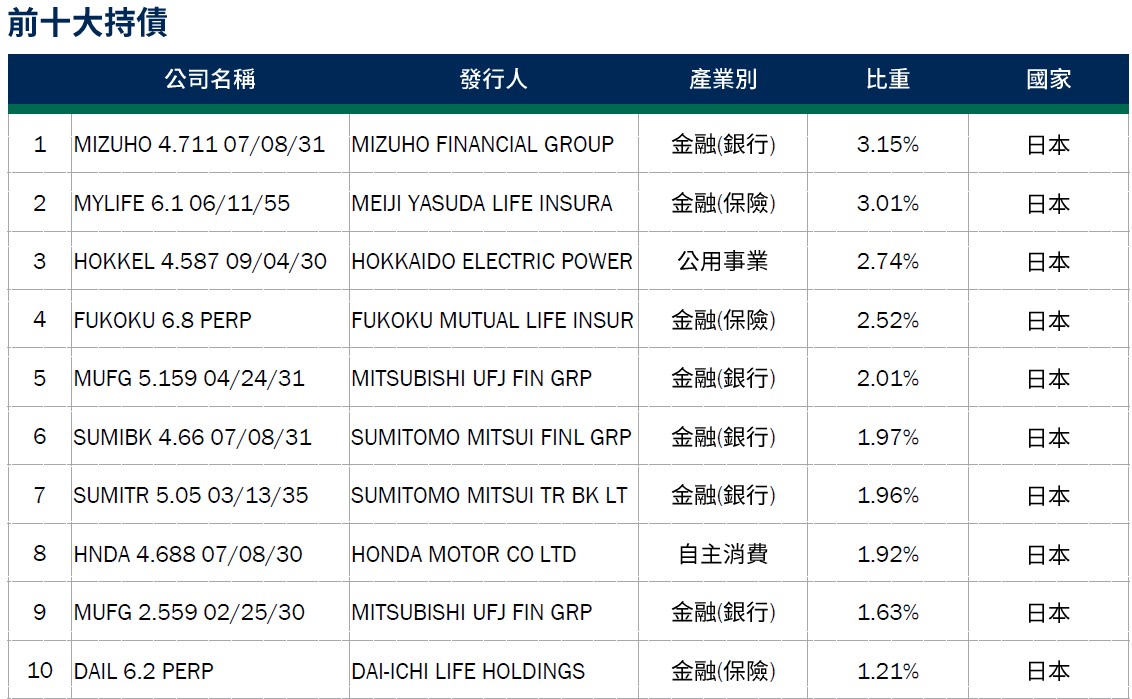Click the 發行人 column header
Viewport: 1132px width, 699px height.
[x=493, y=79]
